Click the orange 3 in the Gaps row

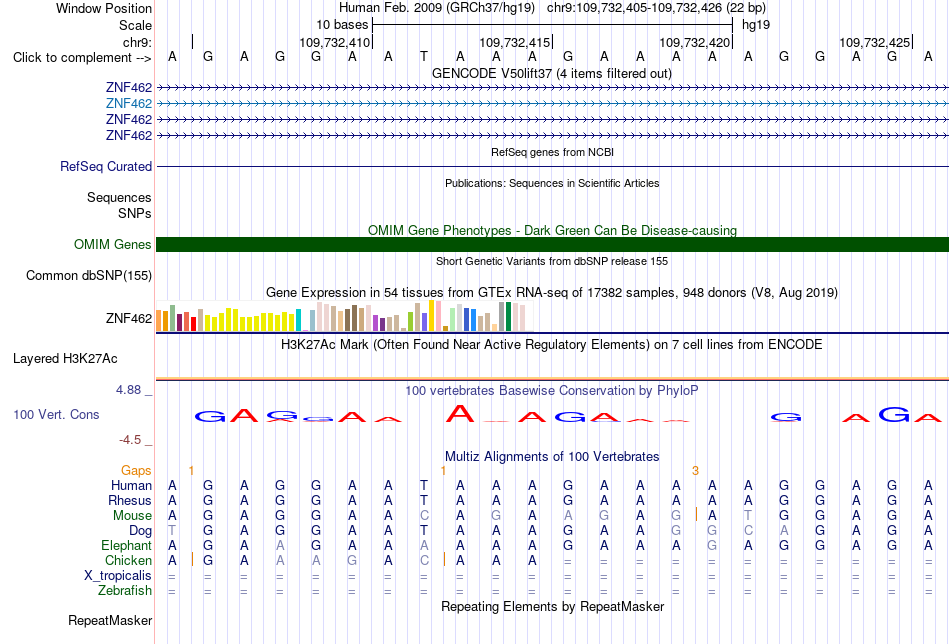[696, 471]
